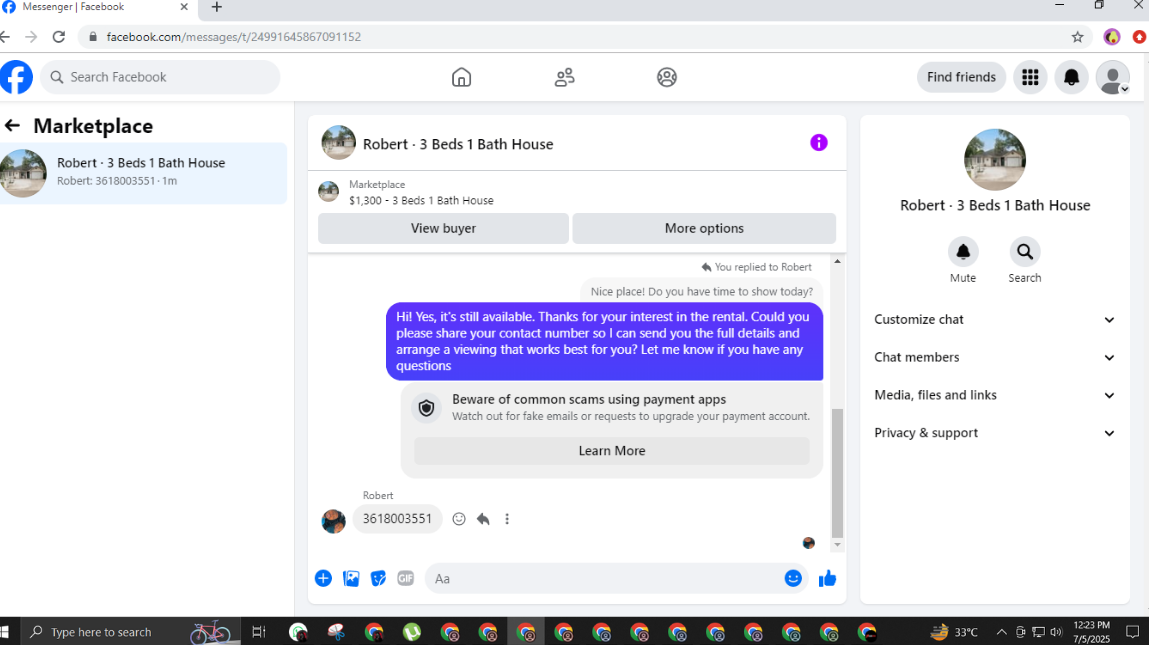Click the taskbar volume icon
Image resolution: width=1149 pixels, height=645 pixels.
(x=1056, y=632)
